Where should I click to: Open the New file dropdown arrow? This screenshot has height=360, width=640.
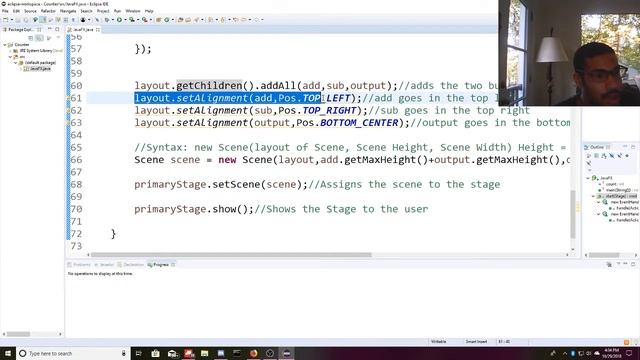click(11, 20)
